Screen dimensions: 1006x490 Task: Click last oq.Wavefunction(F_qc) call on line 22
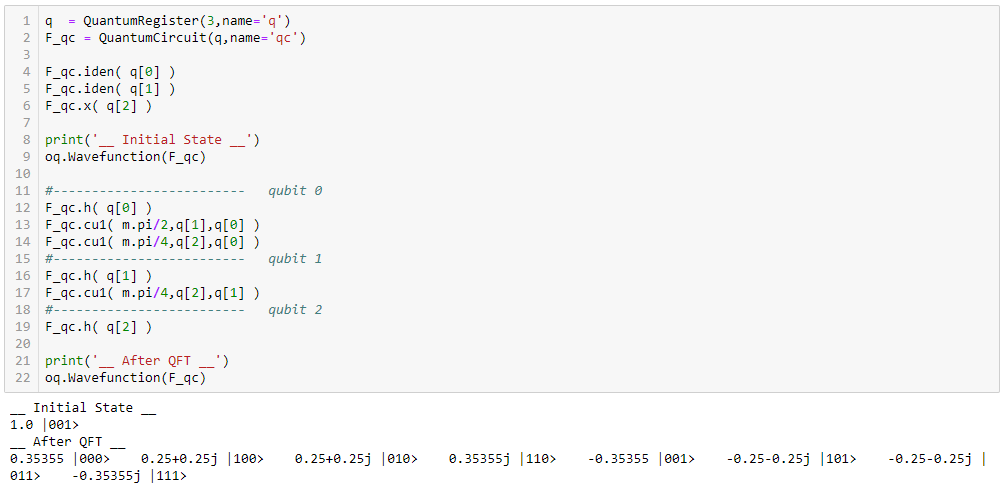126,378
